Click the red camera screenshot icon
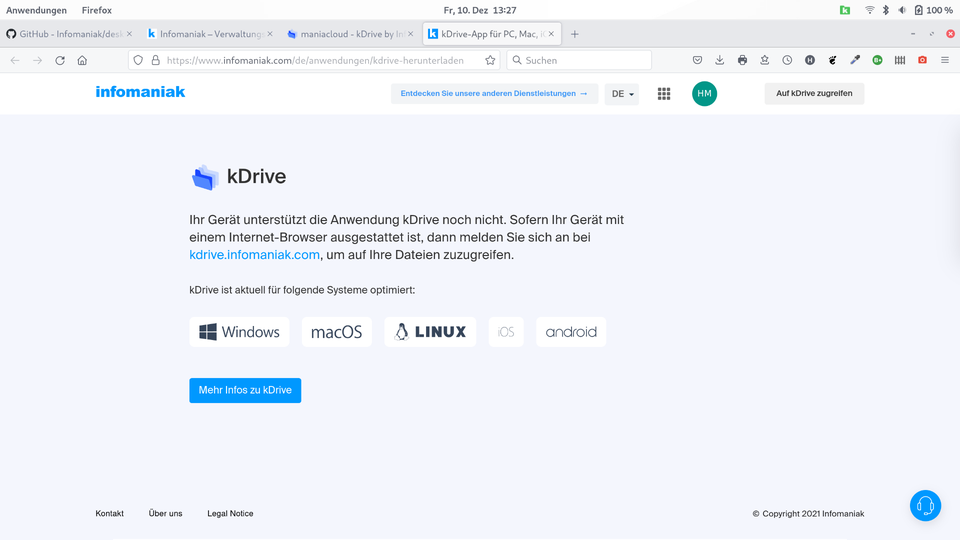The height and width of the screenshot is (540, 960). tap(922, 60)
